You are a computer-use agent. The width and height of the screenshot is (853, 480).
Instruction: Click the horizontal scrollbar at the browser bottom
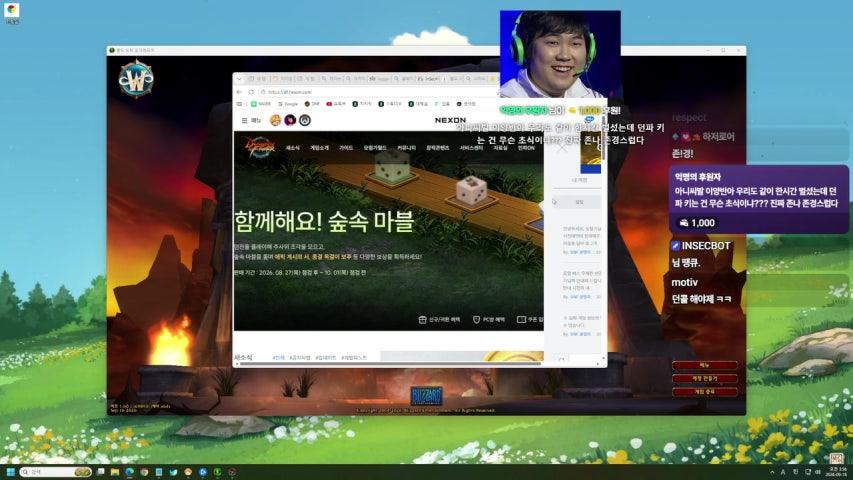[x=390, y=364]
